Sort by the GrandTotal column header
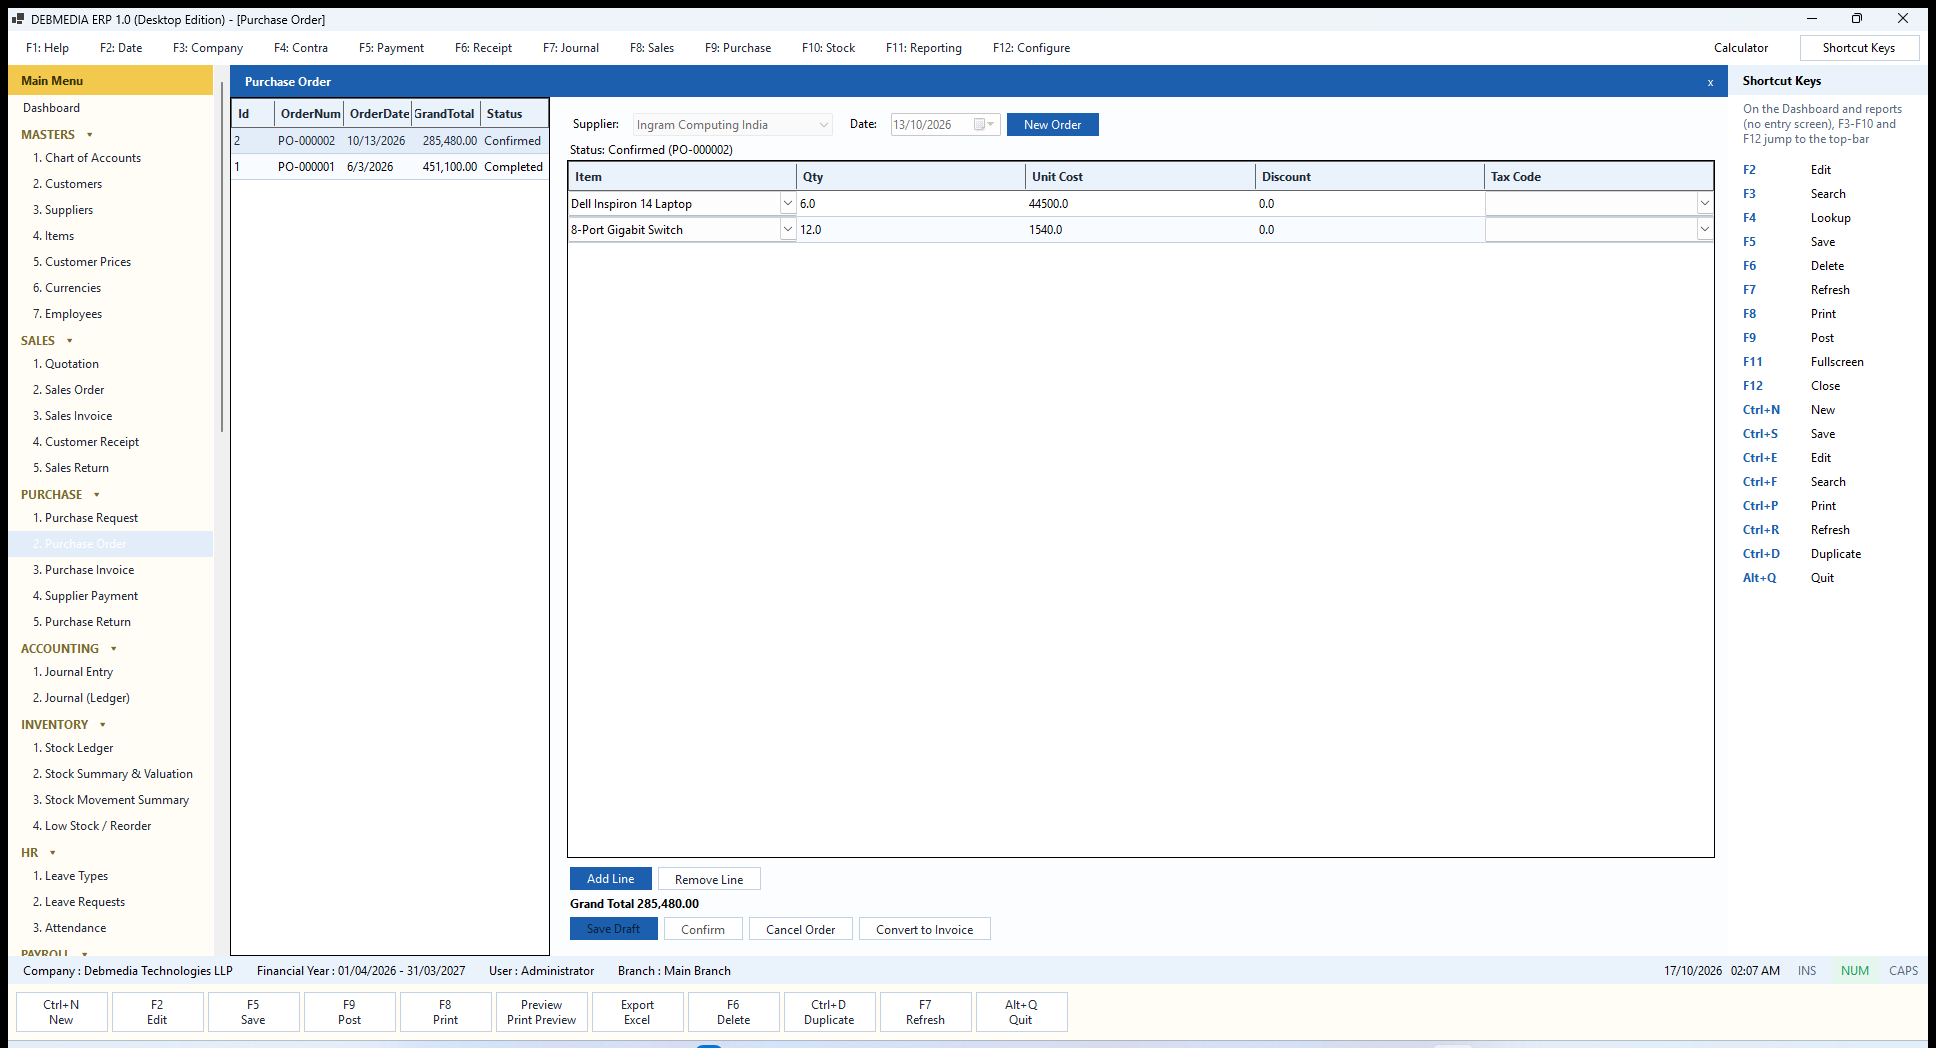1936x1048 pixels. pyautogui.click(x=445, y=114)
